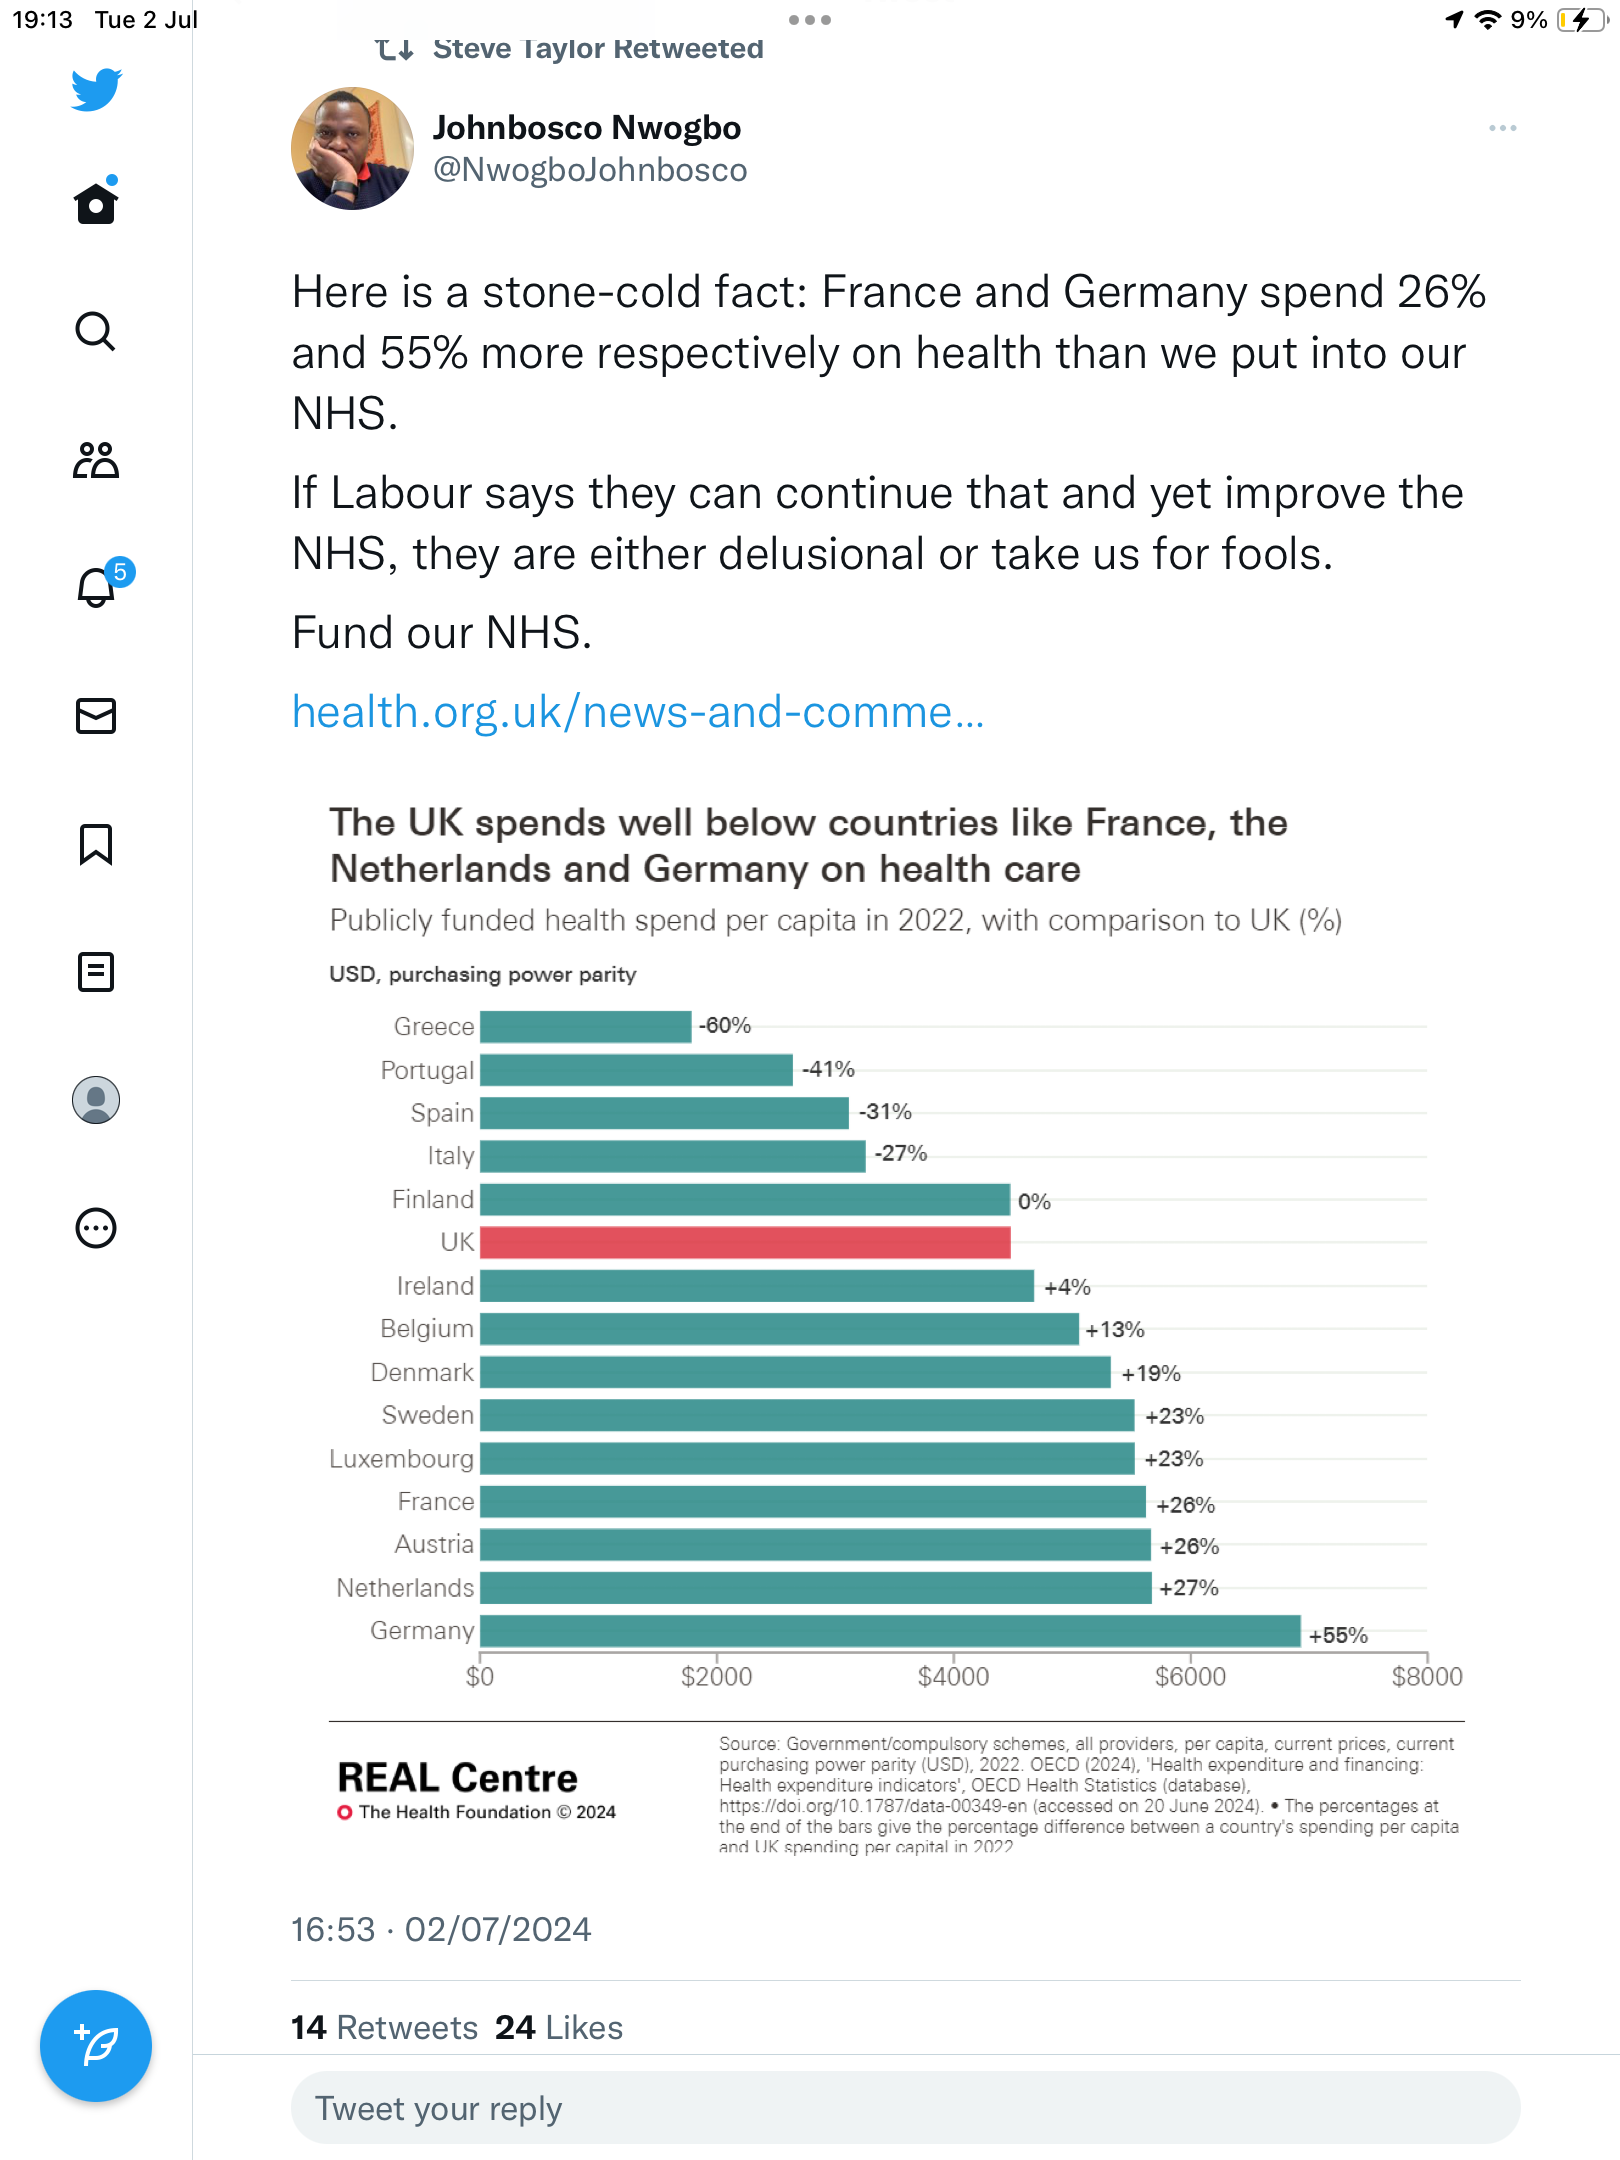View the 14 Retweets list
The width and height of the screenshot is (1620, 2160).
pyautogui.click(x=385, y=2027)
